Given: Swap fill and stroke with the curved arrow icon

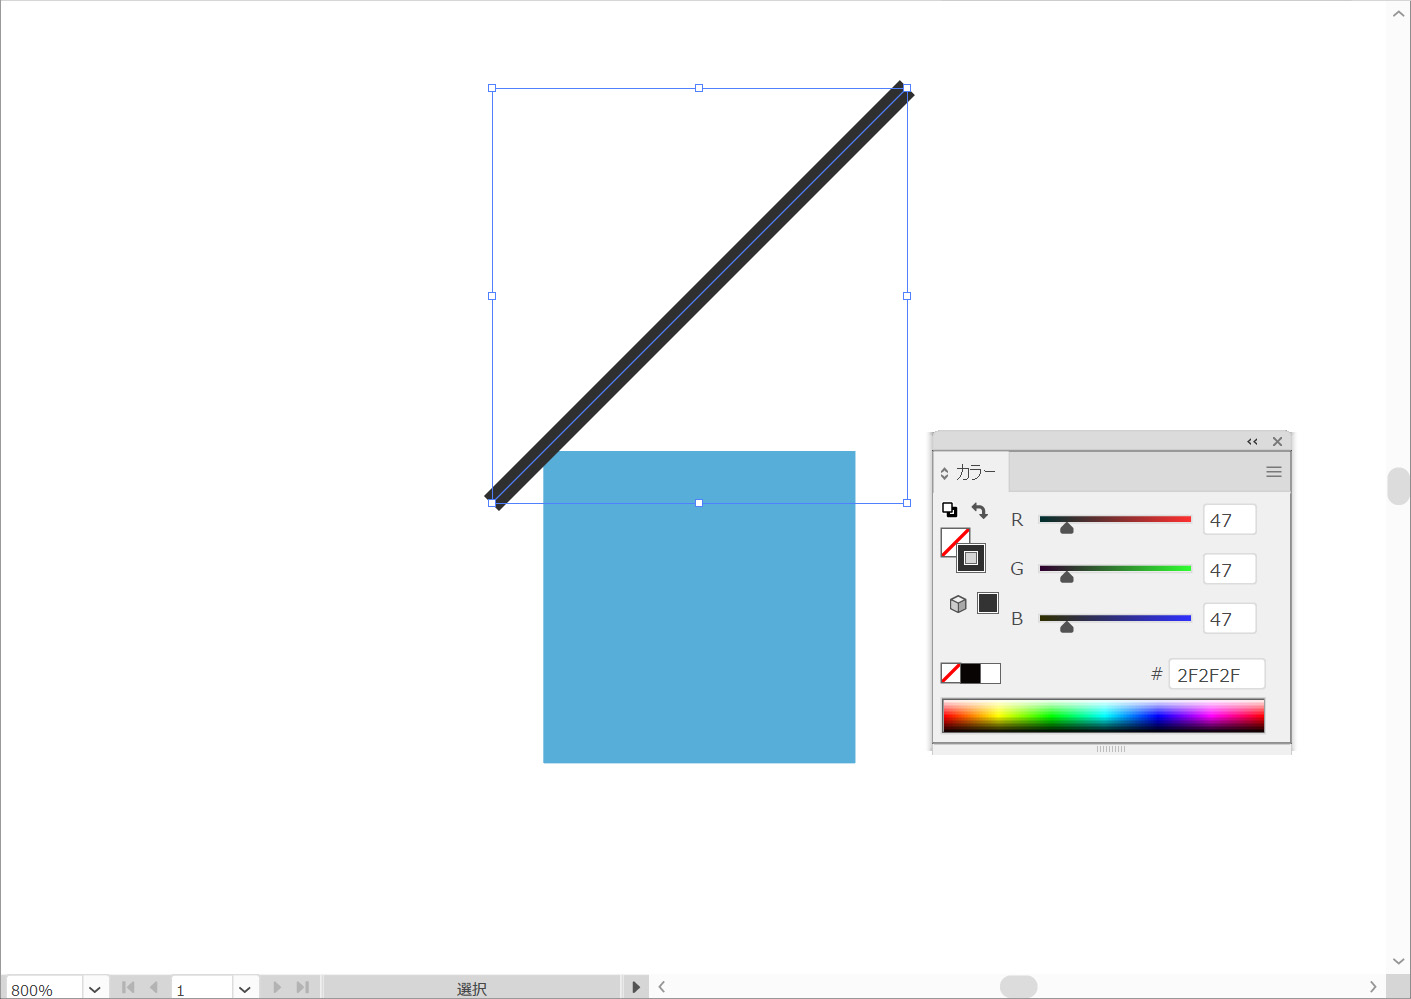Looking at the screenshot, I should coord(980,511).
